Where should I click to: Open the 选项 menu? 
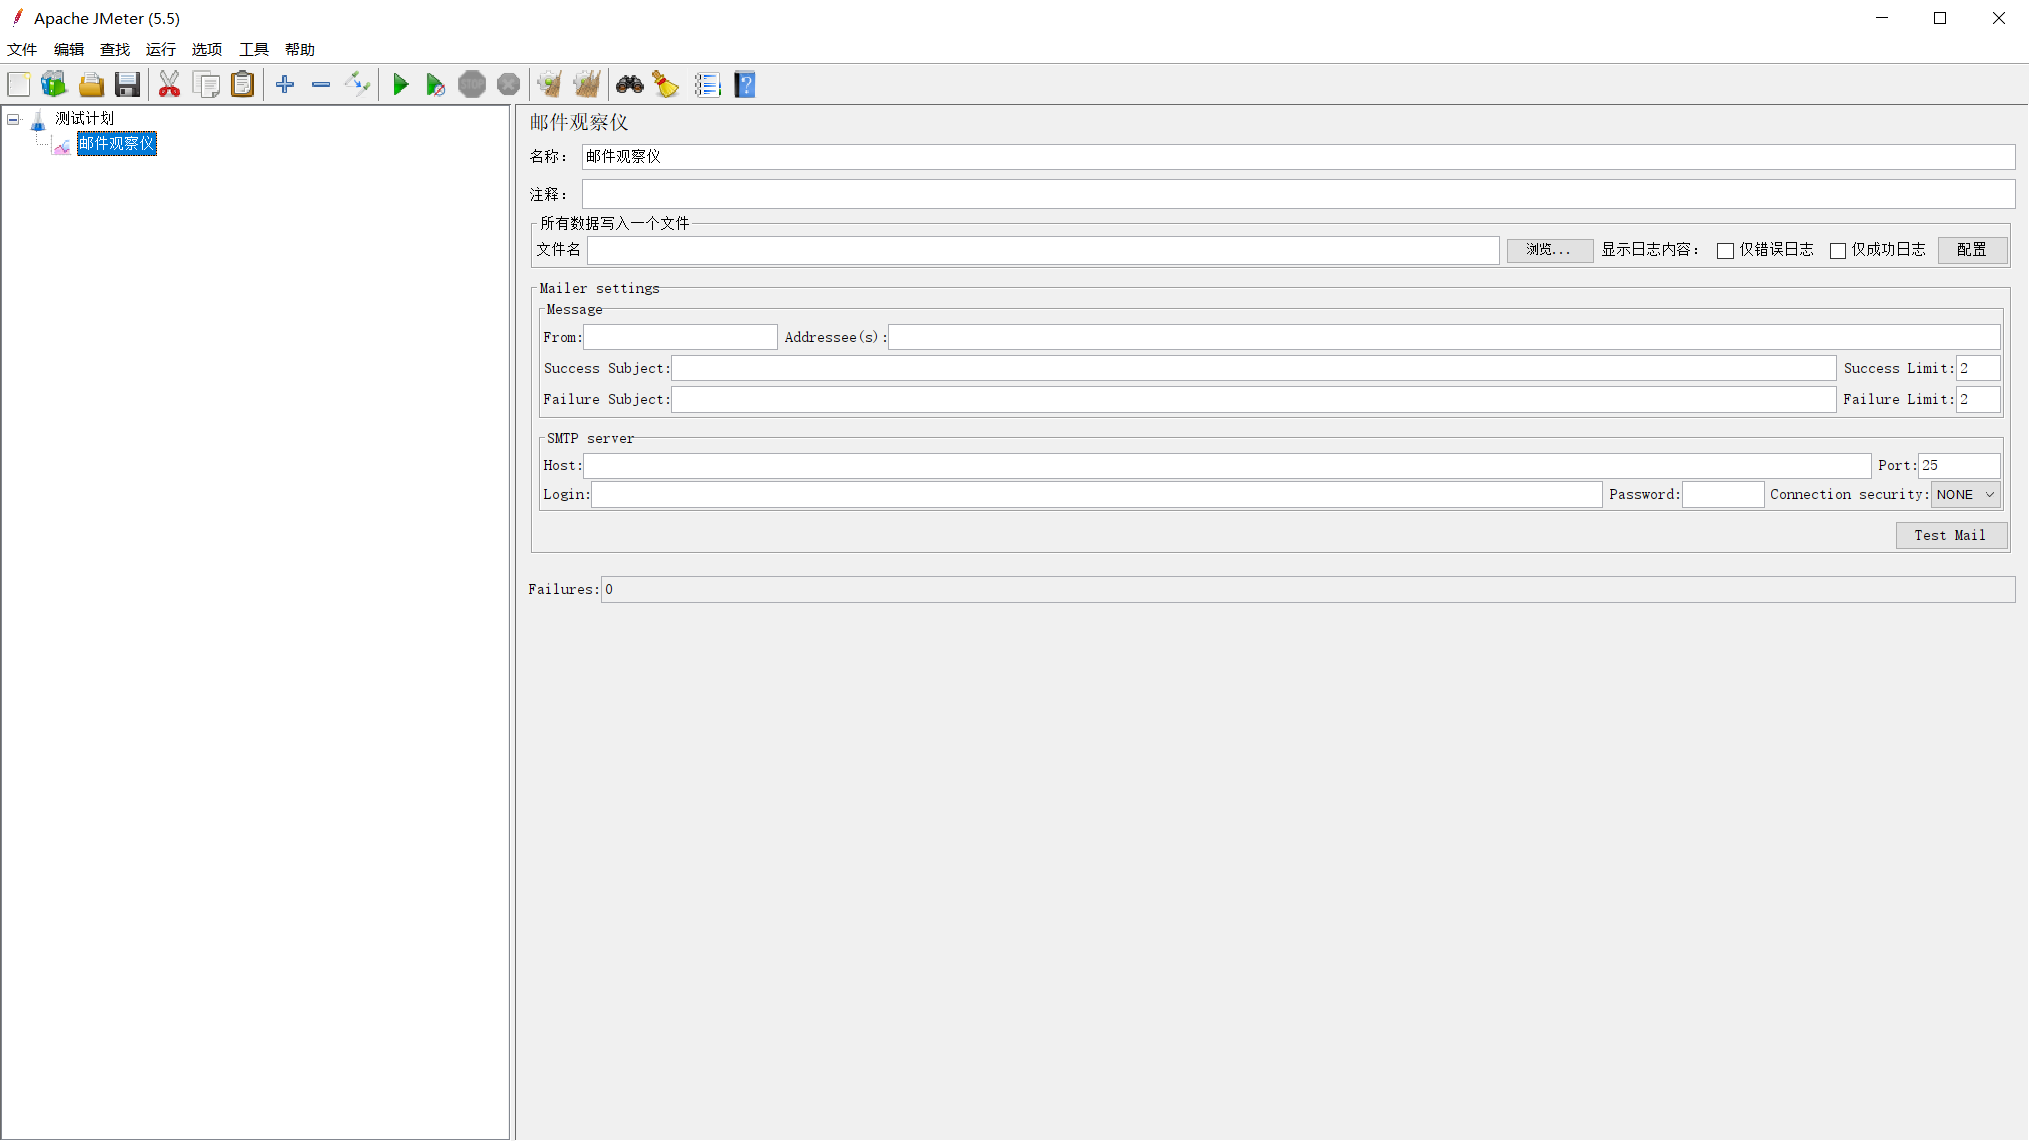(207, 50)
